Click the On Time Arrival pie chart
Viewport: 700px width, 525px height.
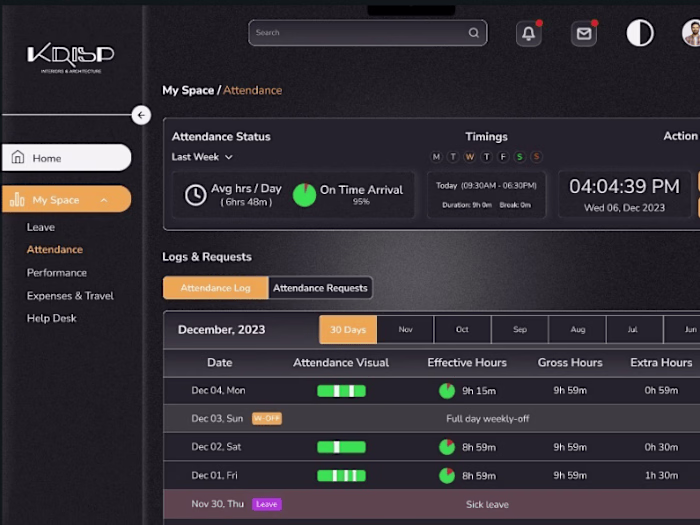[304, 195]
